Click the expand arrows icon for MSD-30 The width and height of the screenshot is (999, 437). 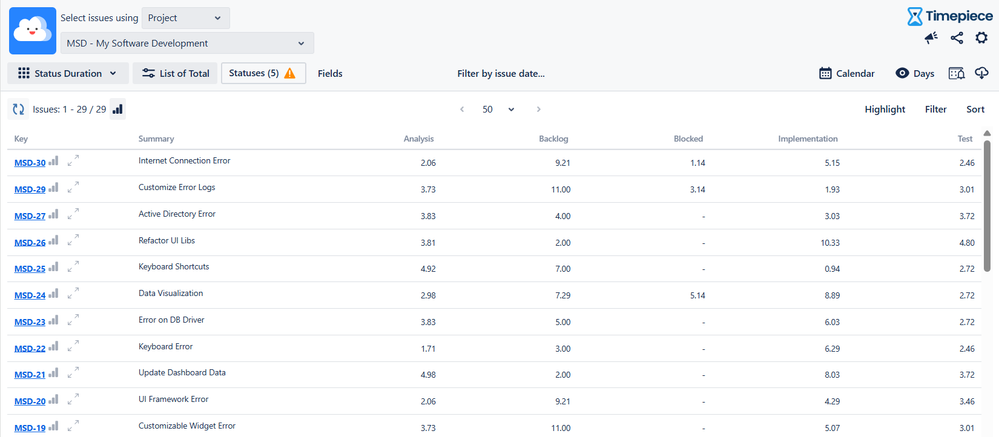[x=73, y=161]
